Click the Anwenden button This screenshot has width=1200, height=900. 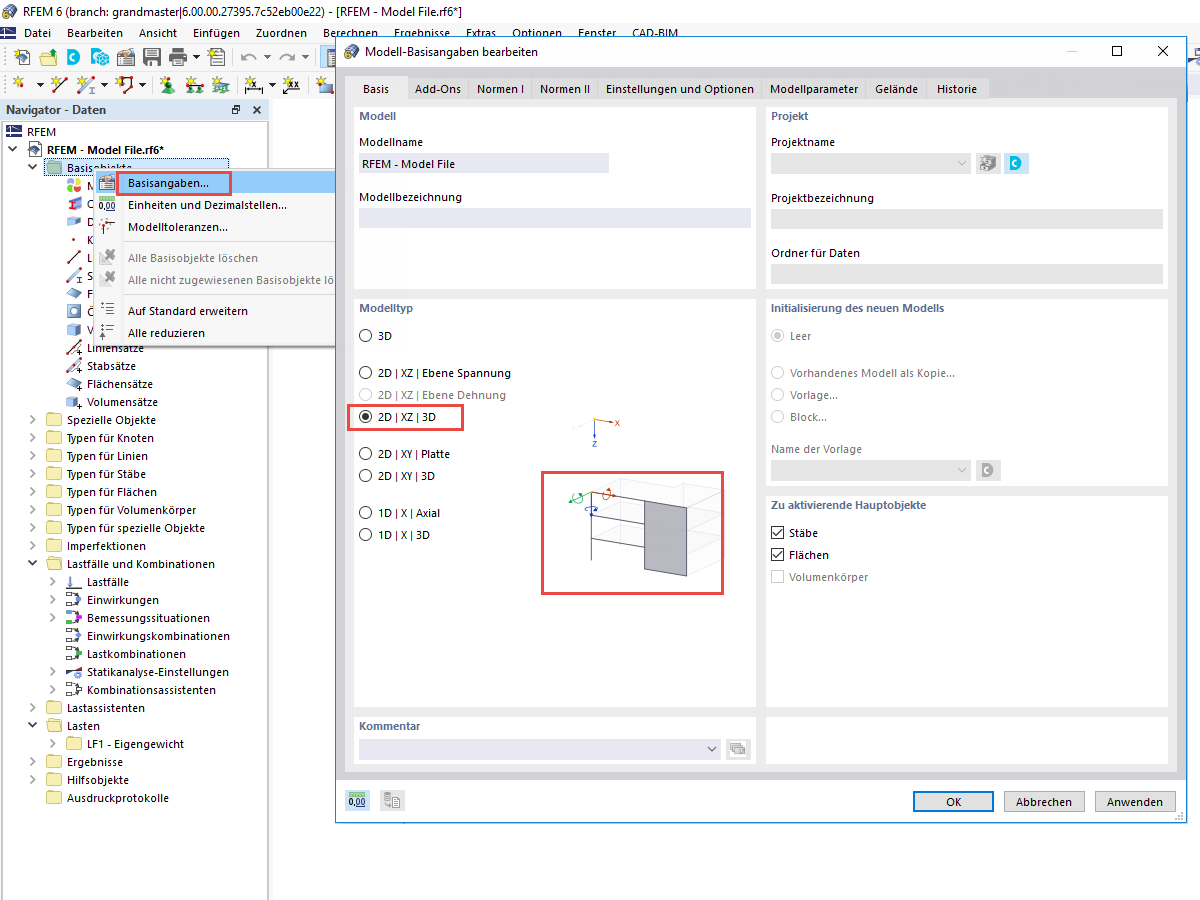(1135, 801)
